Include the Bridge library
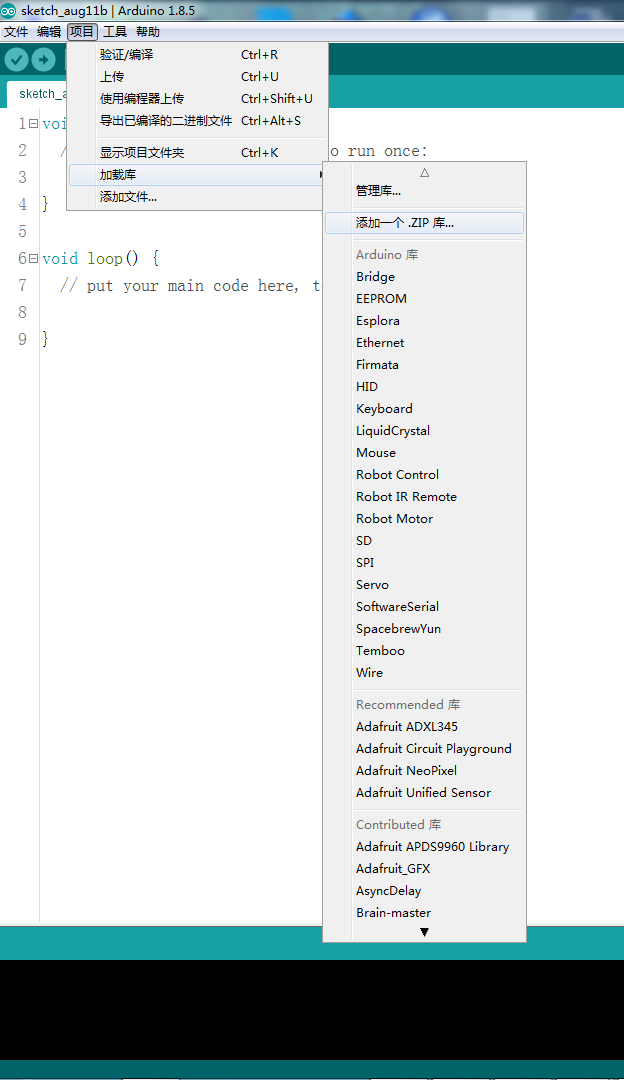 coord(424,277)
